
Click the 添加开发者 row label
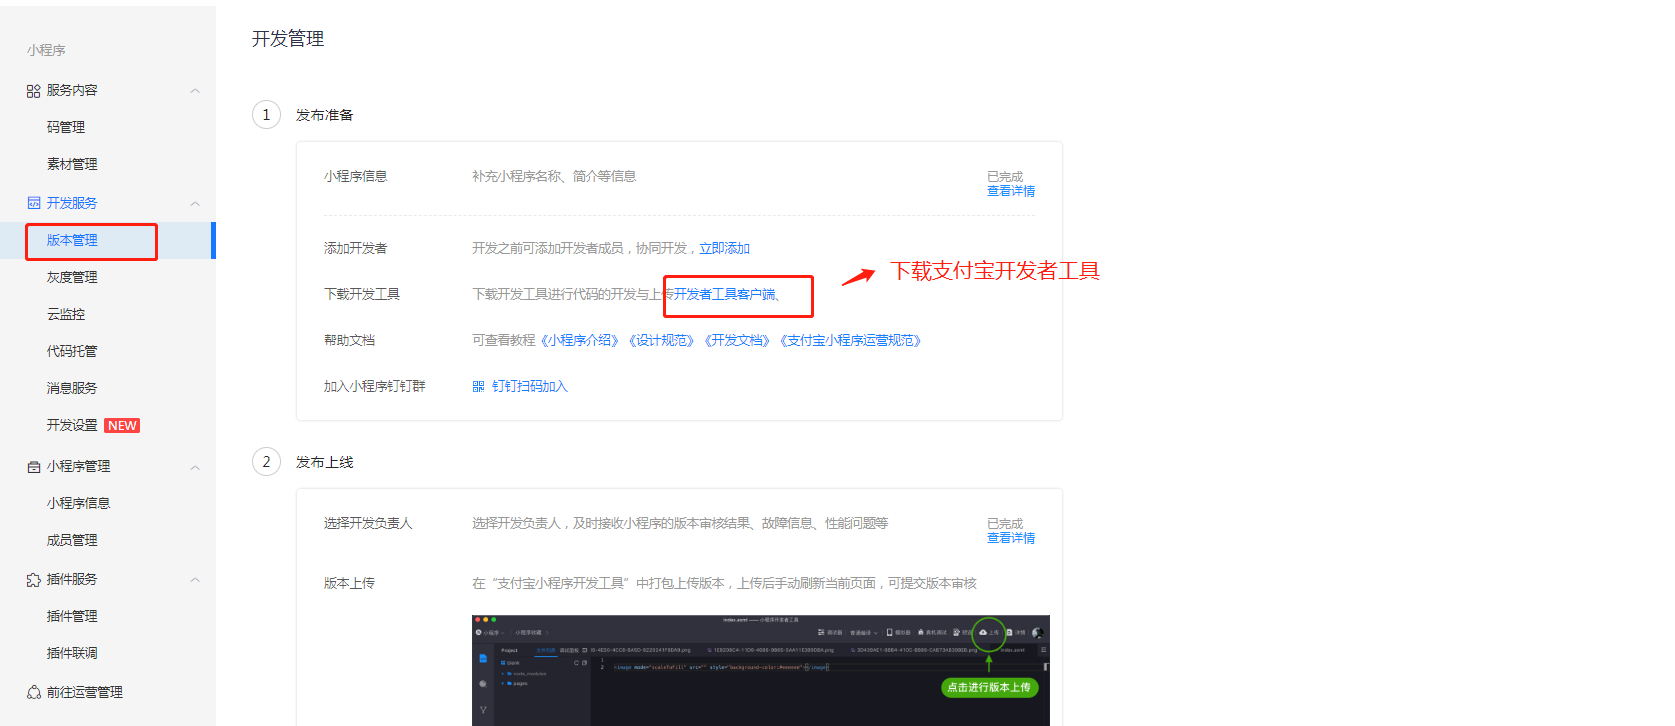point(355,248)
